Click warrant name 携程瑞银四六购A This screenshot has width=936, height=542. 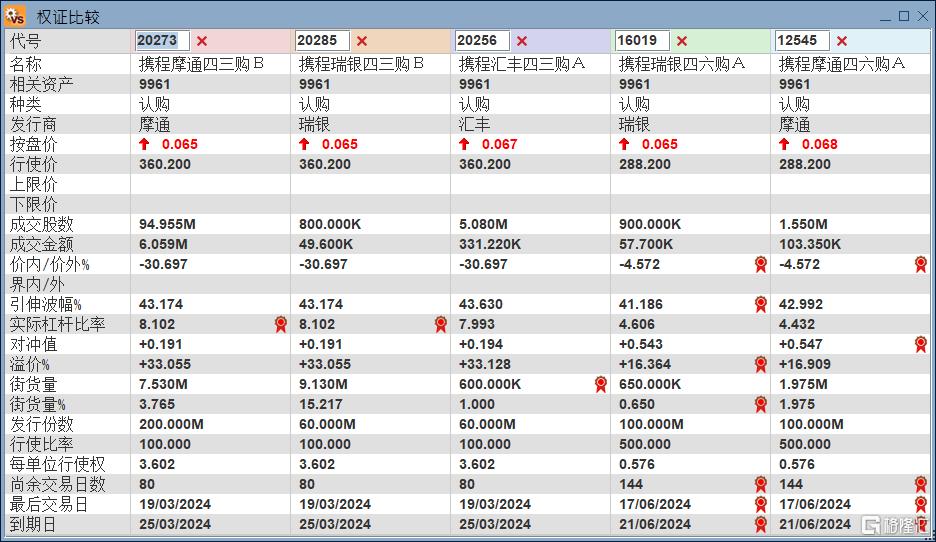pos(682,64)
